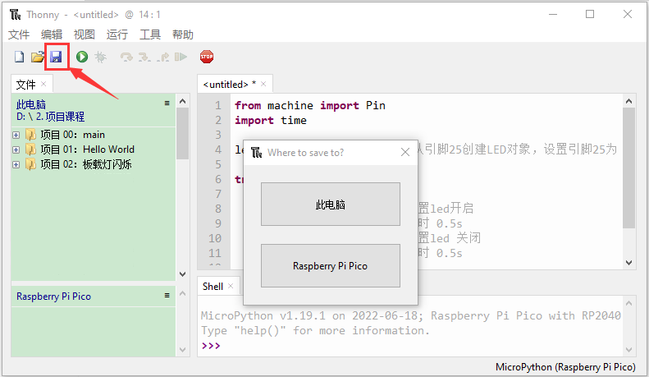Click the Step over debug icon
The width and height of the screenshot is (650, 377).
tap(126, 57)
